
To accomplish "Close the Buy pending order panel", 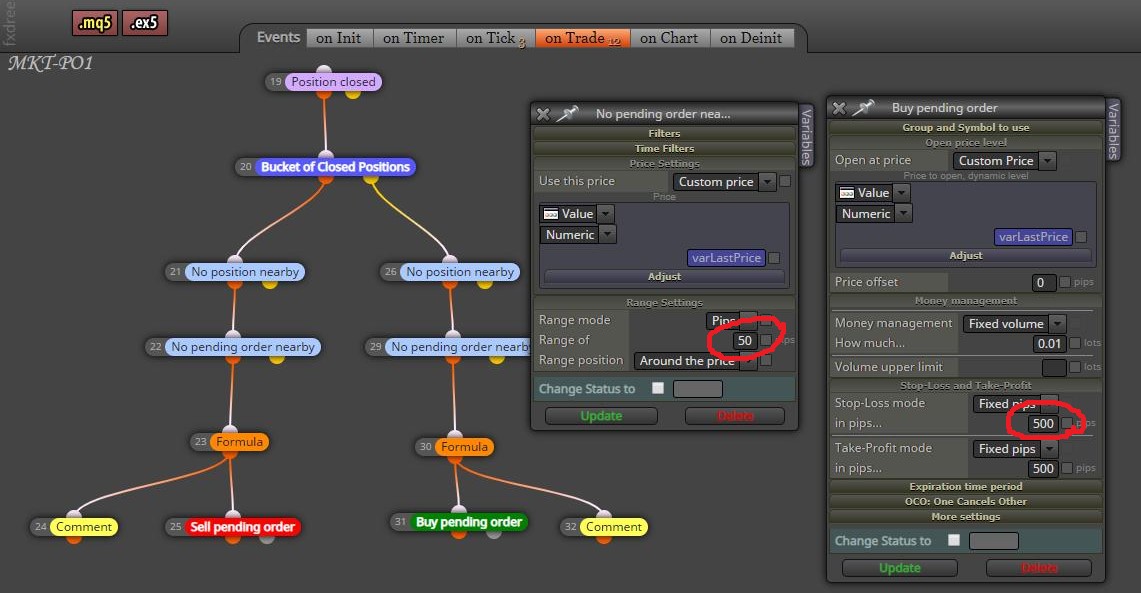I will [839, 108].
